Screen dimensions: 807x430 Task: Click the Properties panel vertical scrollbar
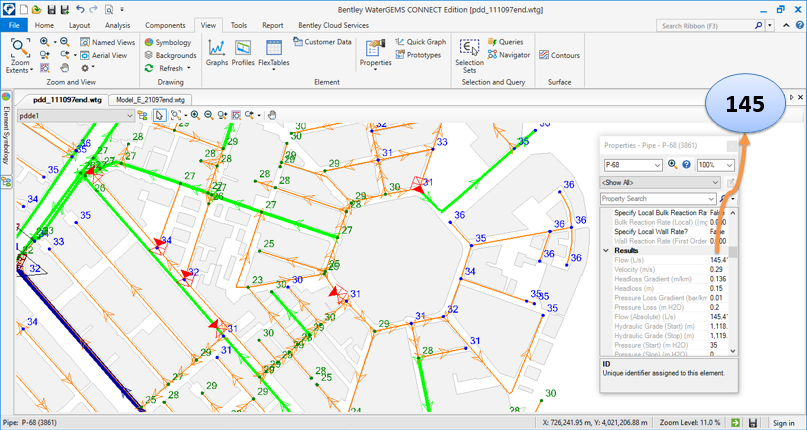click(x=732, y=282)
